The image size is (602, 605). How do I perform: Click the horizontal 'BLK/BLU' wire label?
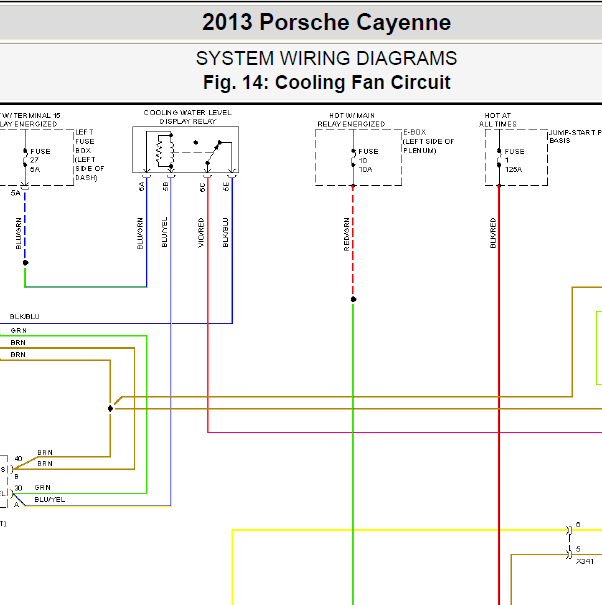click(x=24, y=316)
